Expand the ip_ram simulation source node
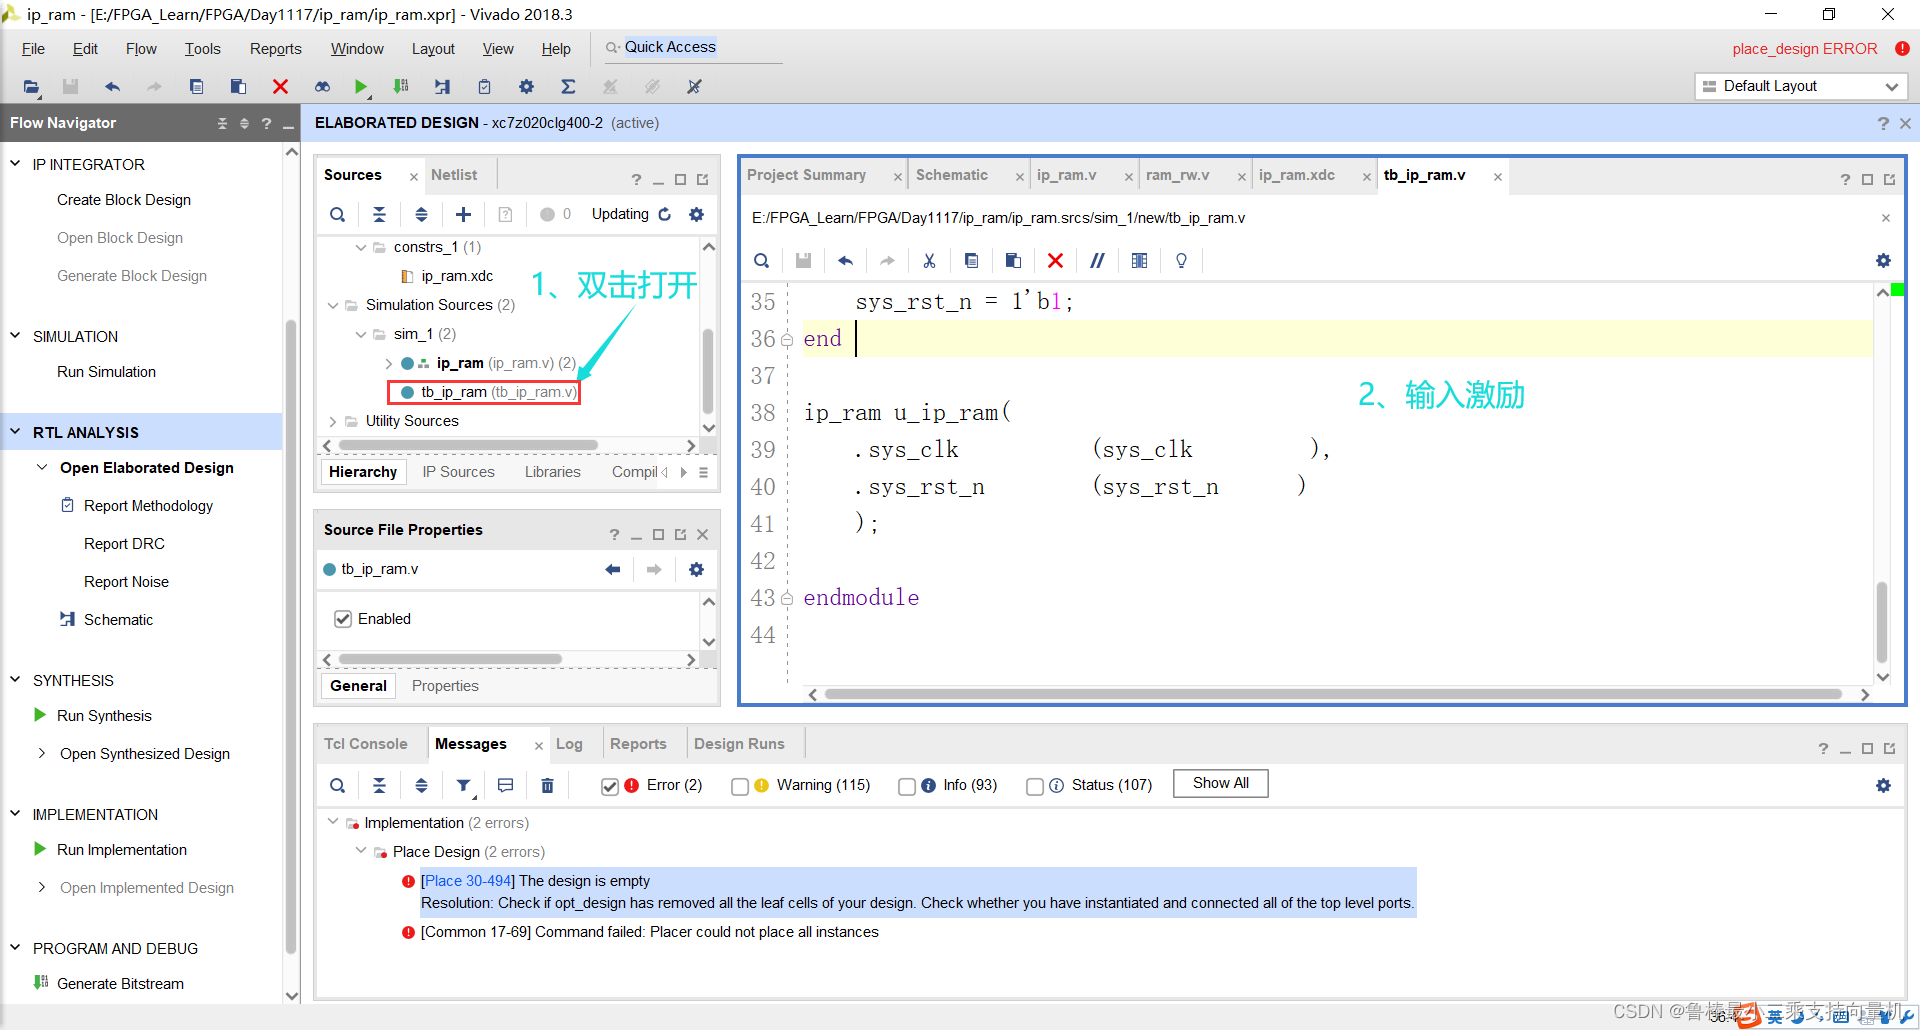 (x=389, y=363)
